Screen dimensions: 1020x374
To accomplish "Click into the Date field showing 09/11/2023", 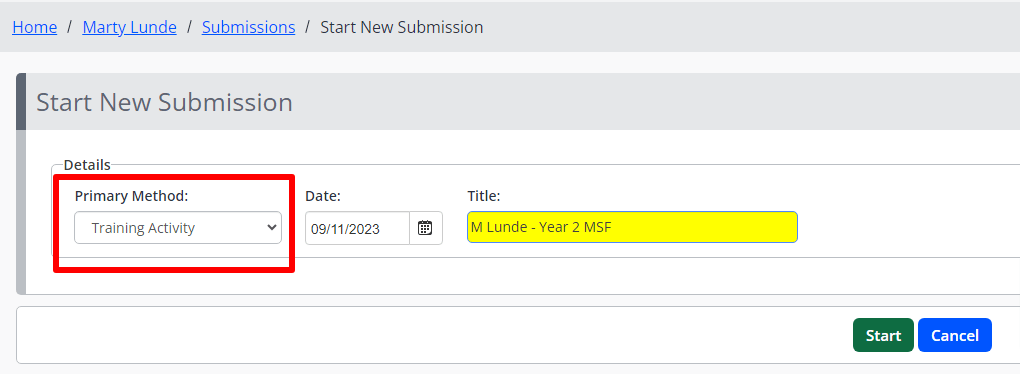I will click(357, 228).
